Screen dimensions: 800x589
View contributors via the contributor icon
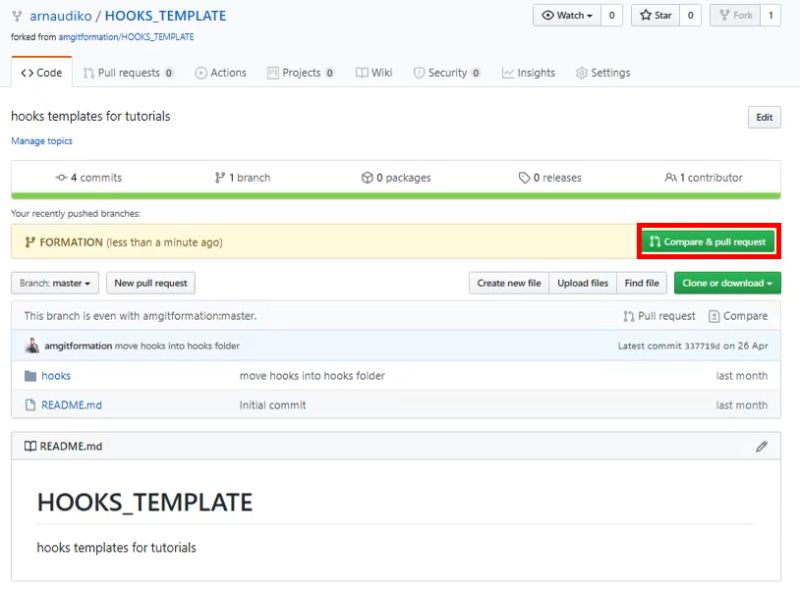pyautogui.click(x=674, y=177)
